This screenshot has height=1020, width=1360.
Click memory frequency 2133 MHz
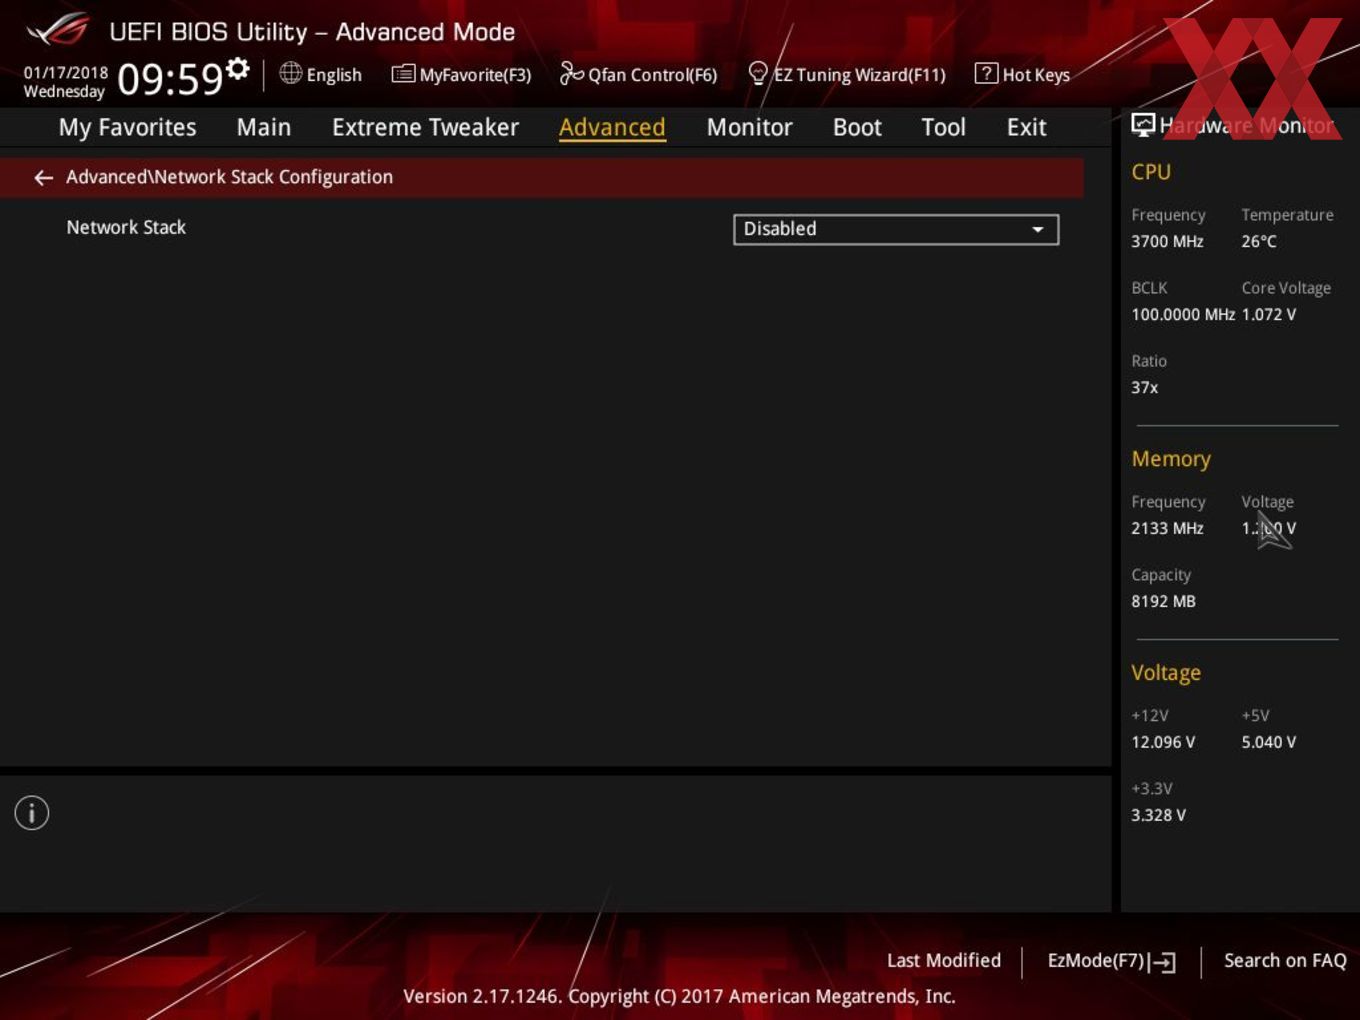(x=1167, y=528)
